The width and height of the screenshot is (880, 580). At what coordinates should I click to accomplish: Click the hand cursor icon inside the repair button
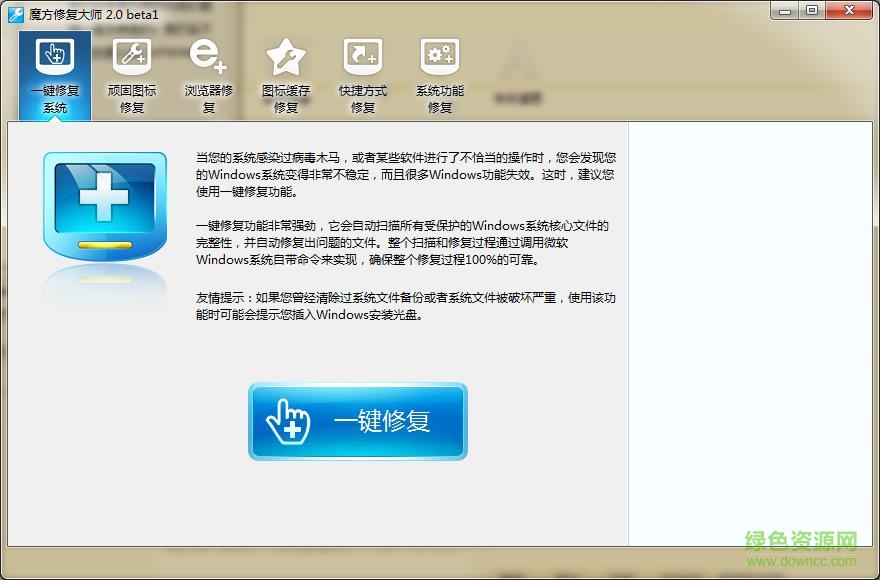point(289,421)
